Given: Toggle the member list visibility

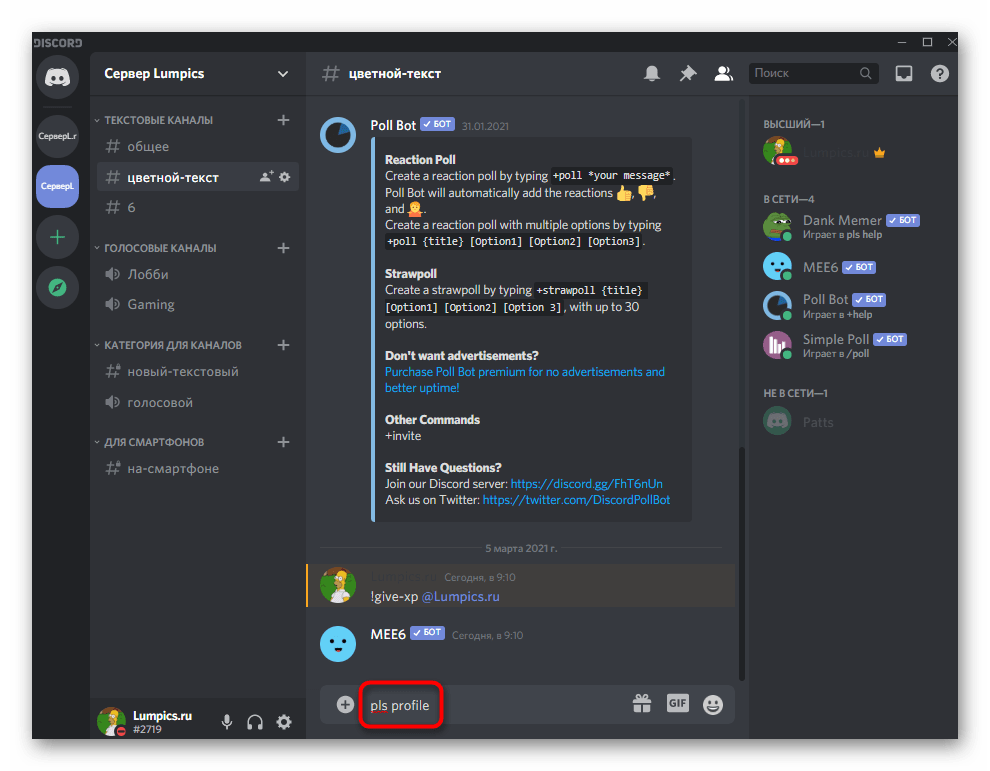Looking at the screenshot, I should coord(722,73).
